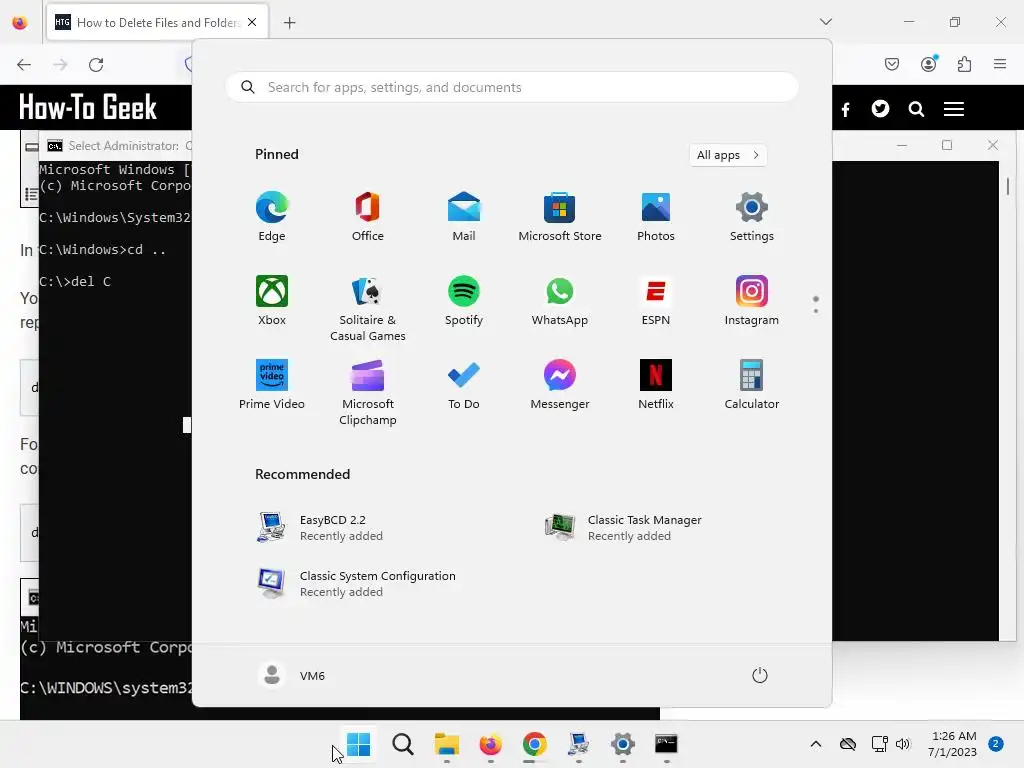Click the All apps button
Viewport: 1024px width, 768px height.
pyautogui.click(x=728, y=155)
